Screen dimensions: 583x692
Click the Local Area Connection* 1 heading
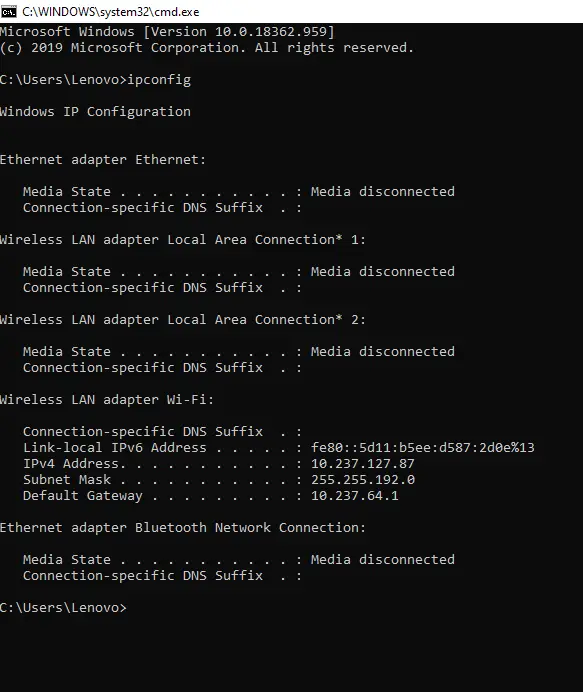183,240
